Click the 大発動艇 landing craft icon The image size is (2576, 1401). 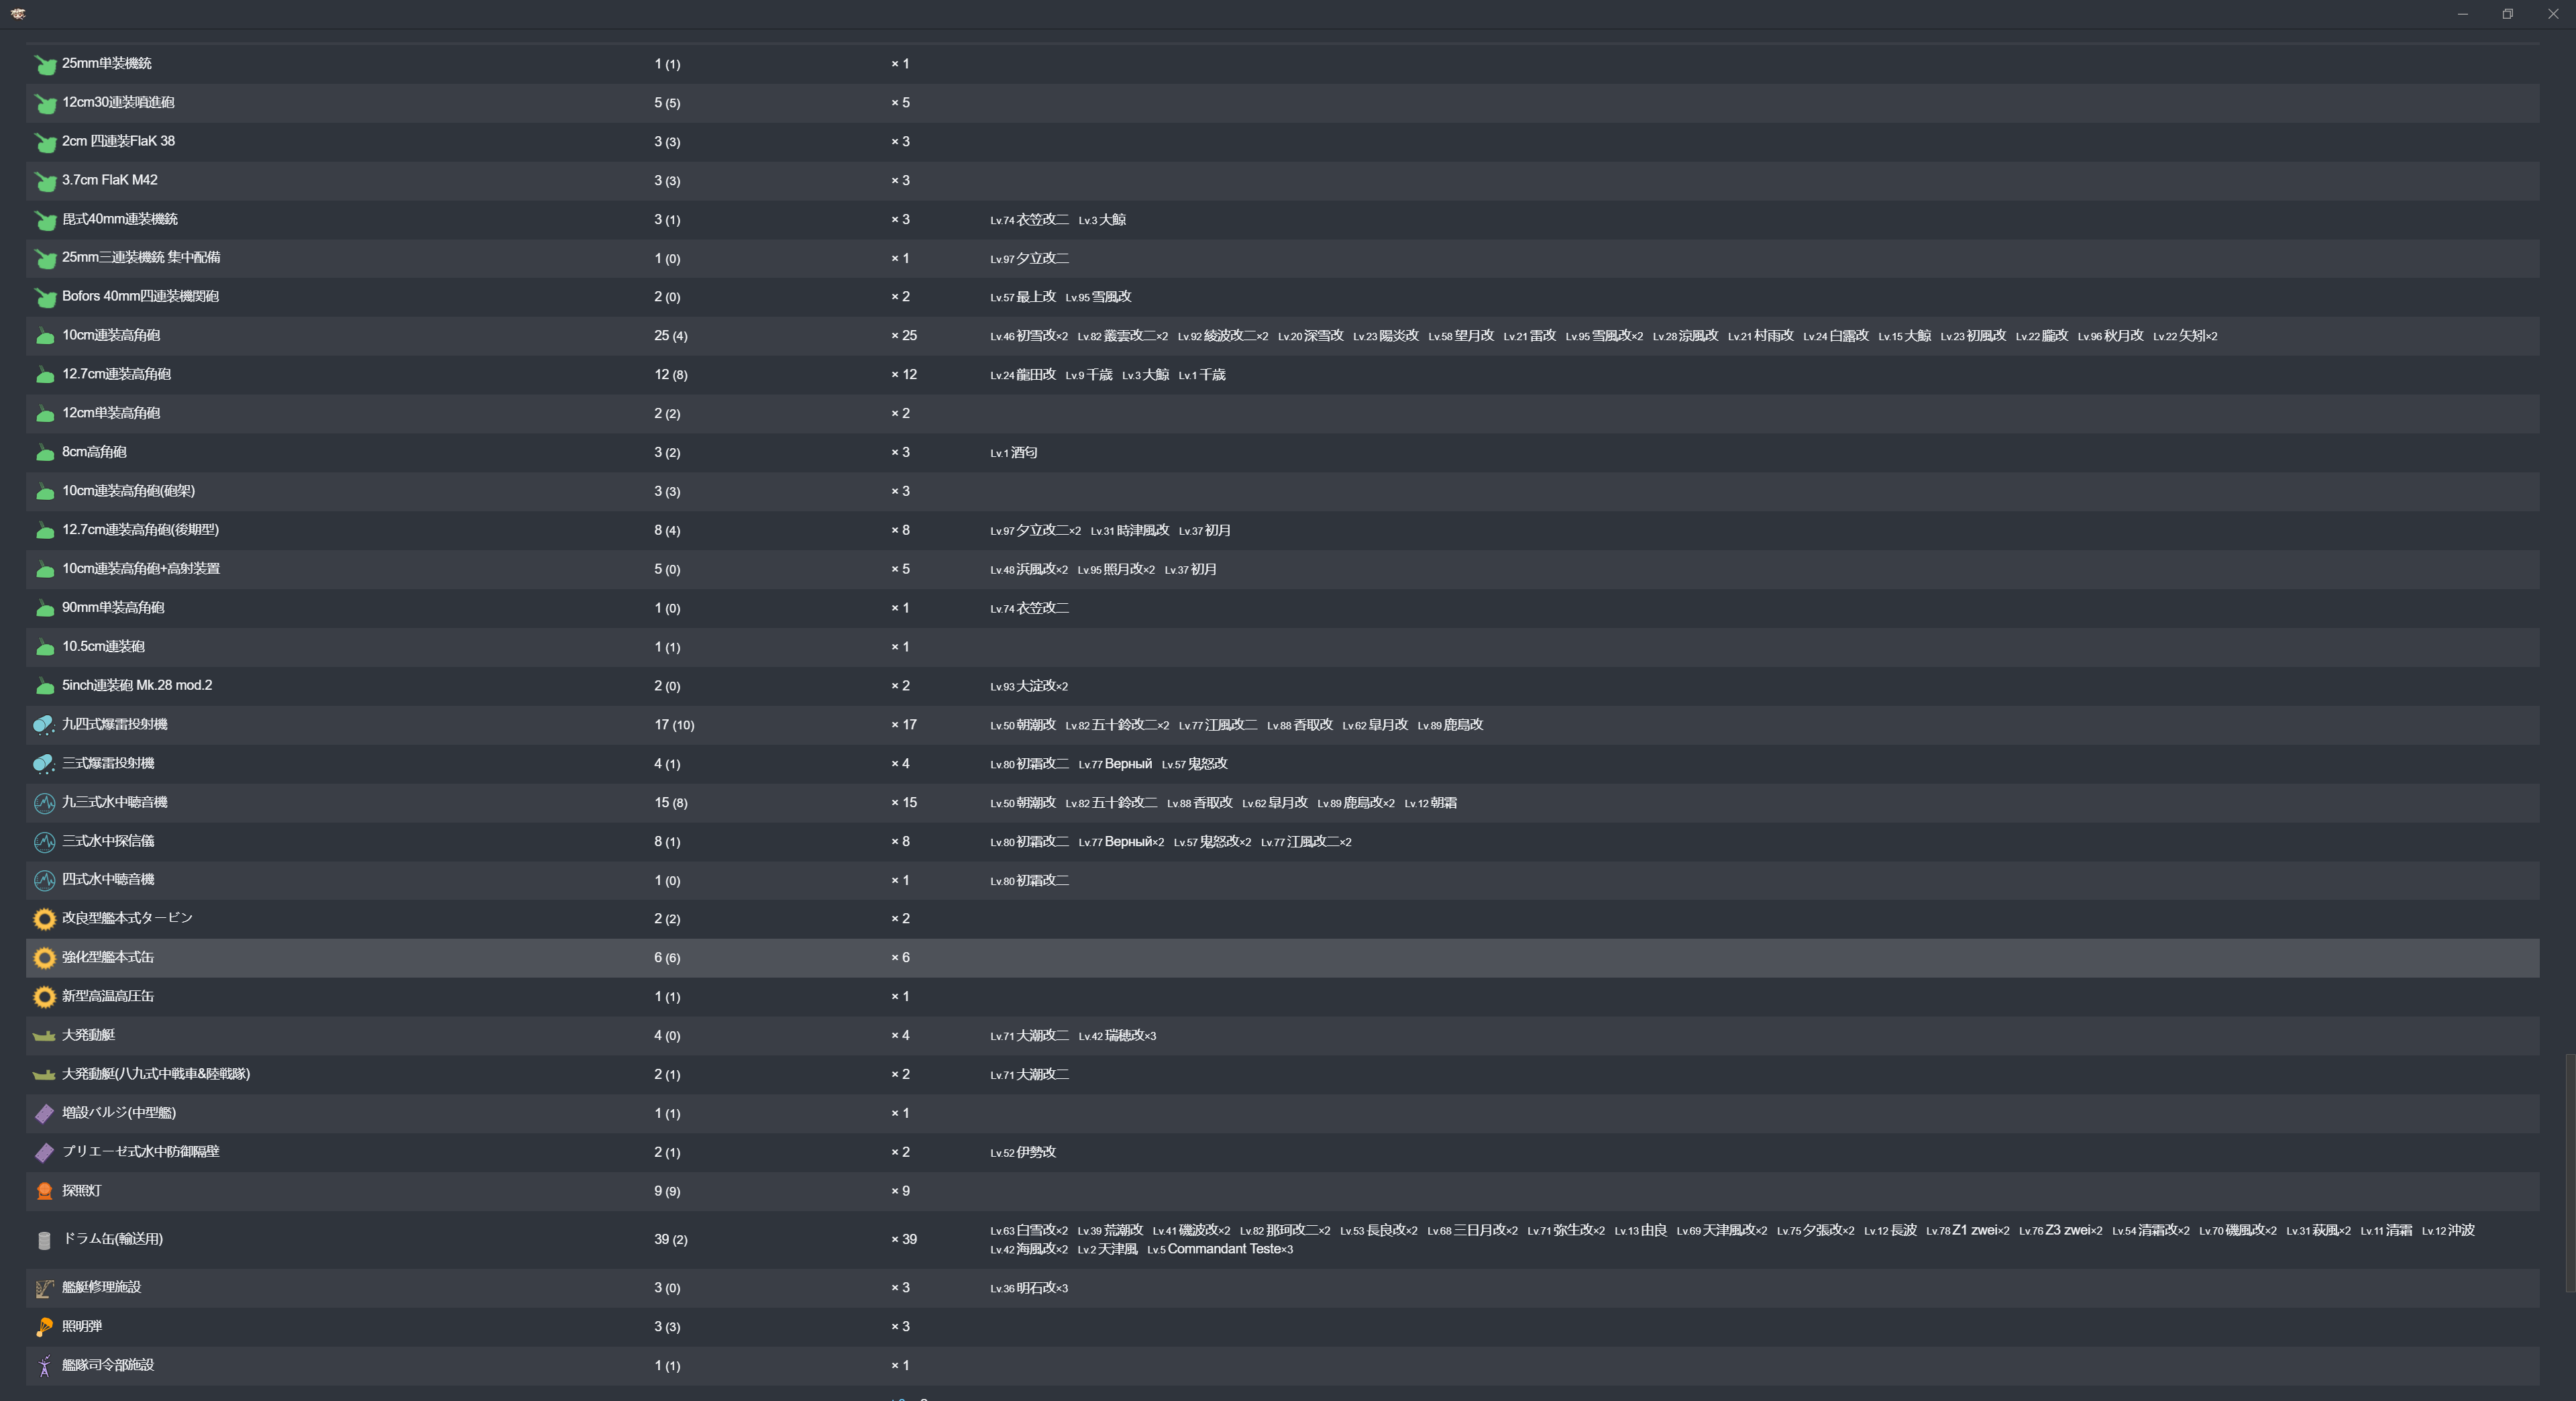(44, 1036)
